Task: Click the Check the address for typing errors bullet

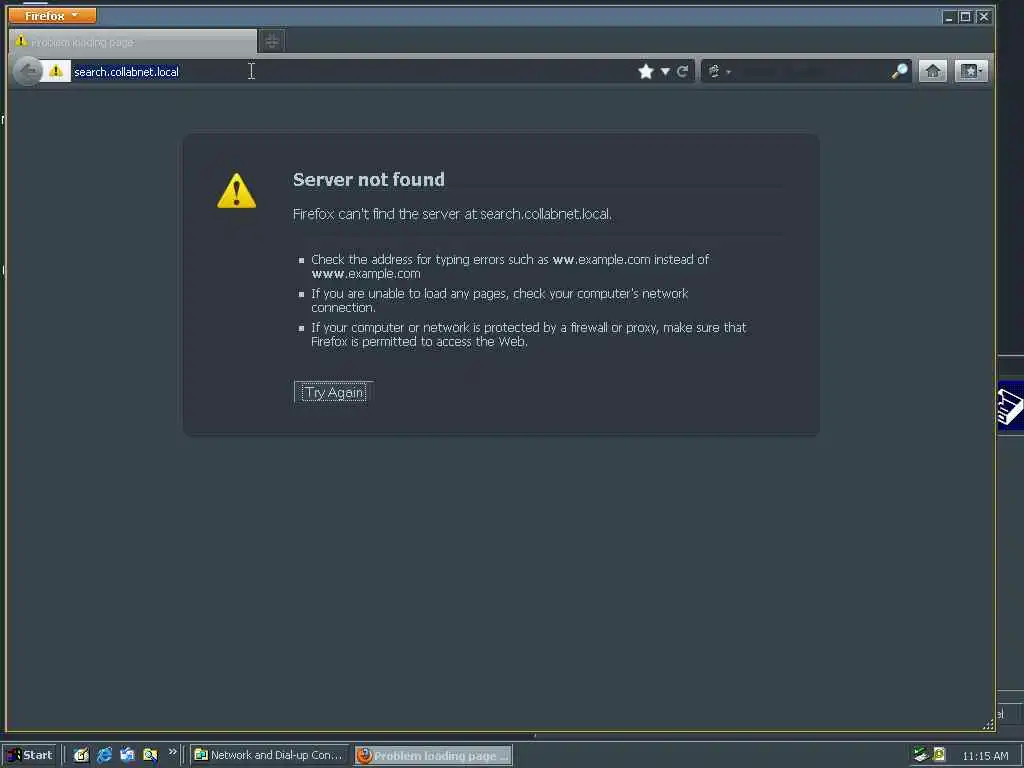Action: point(509,266)
